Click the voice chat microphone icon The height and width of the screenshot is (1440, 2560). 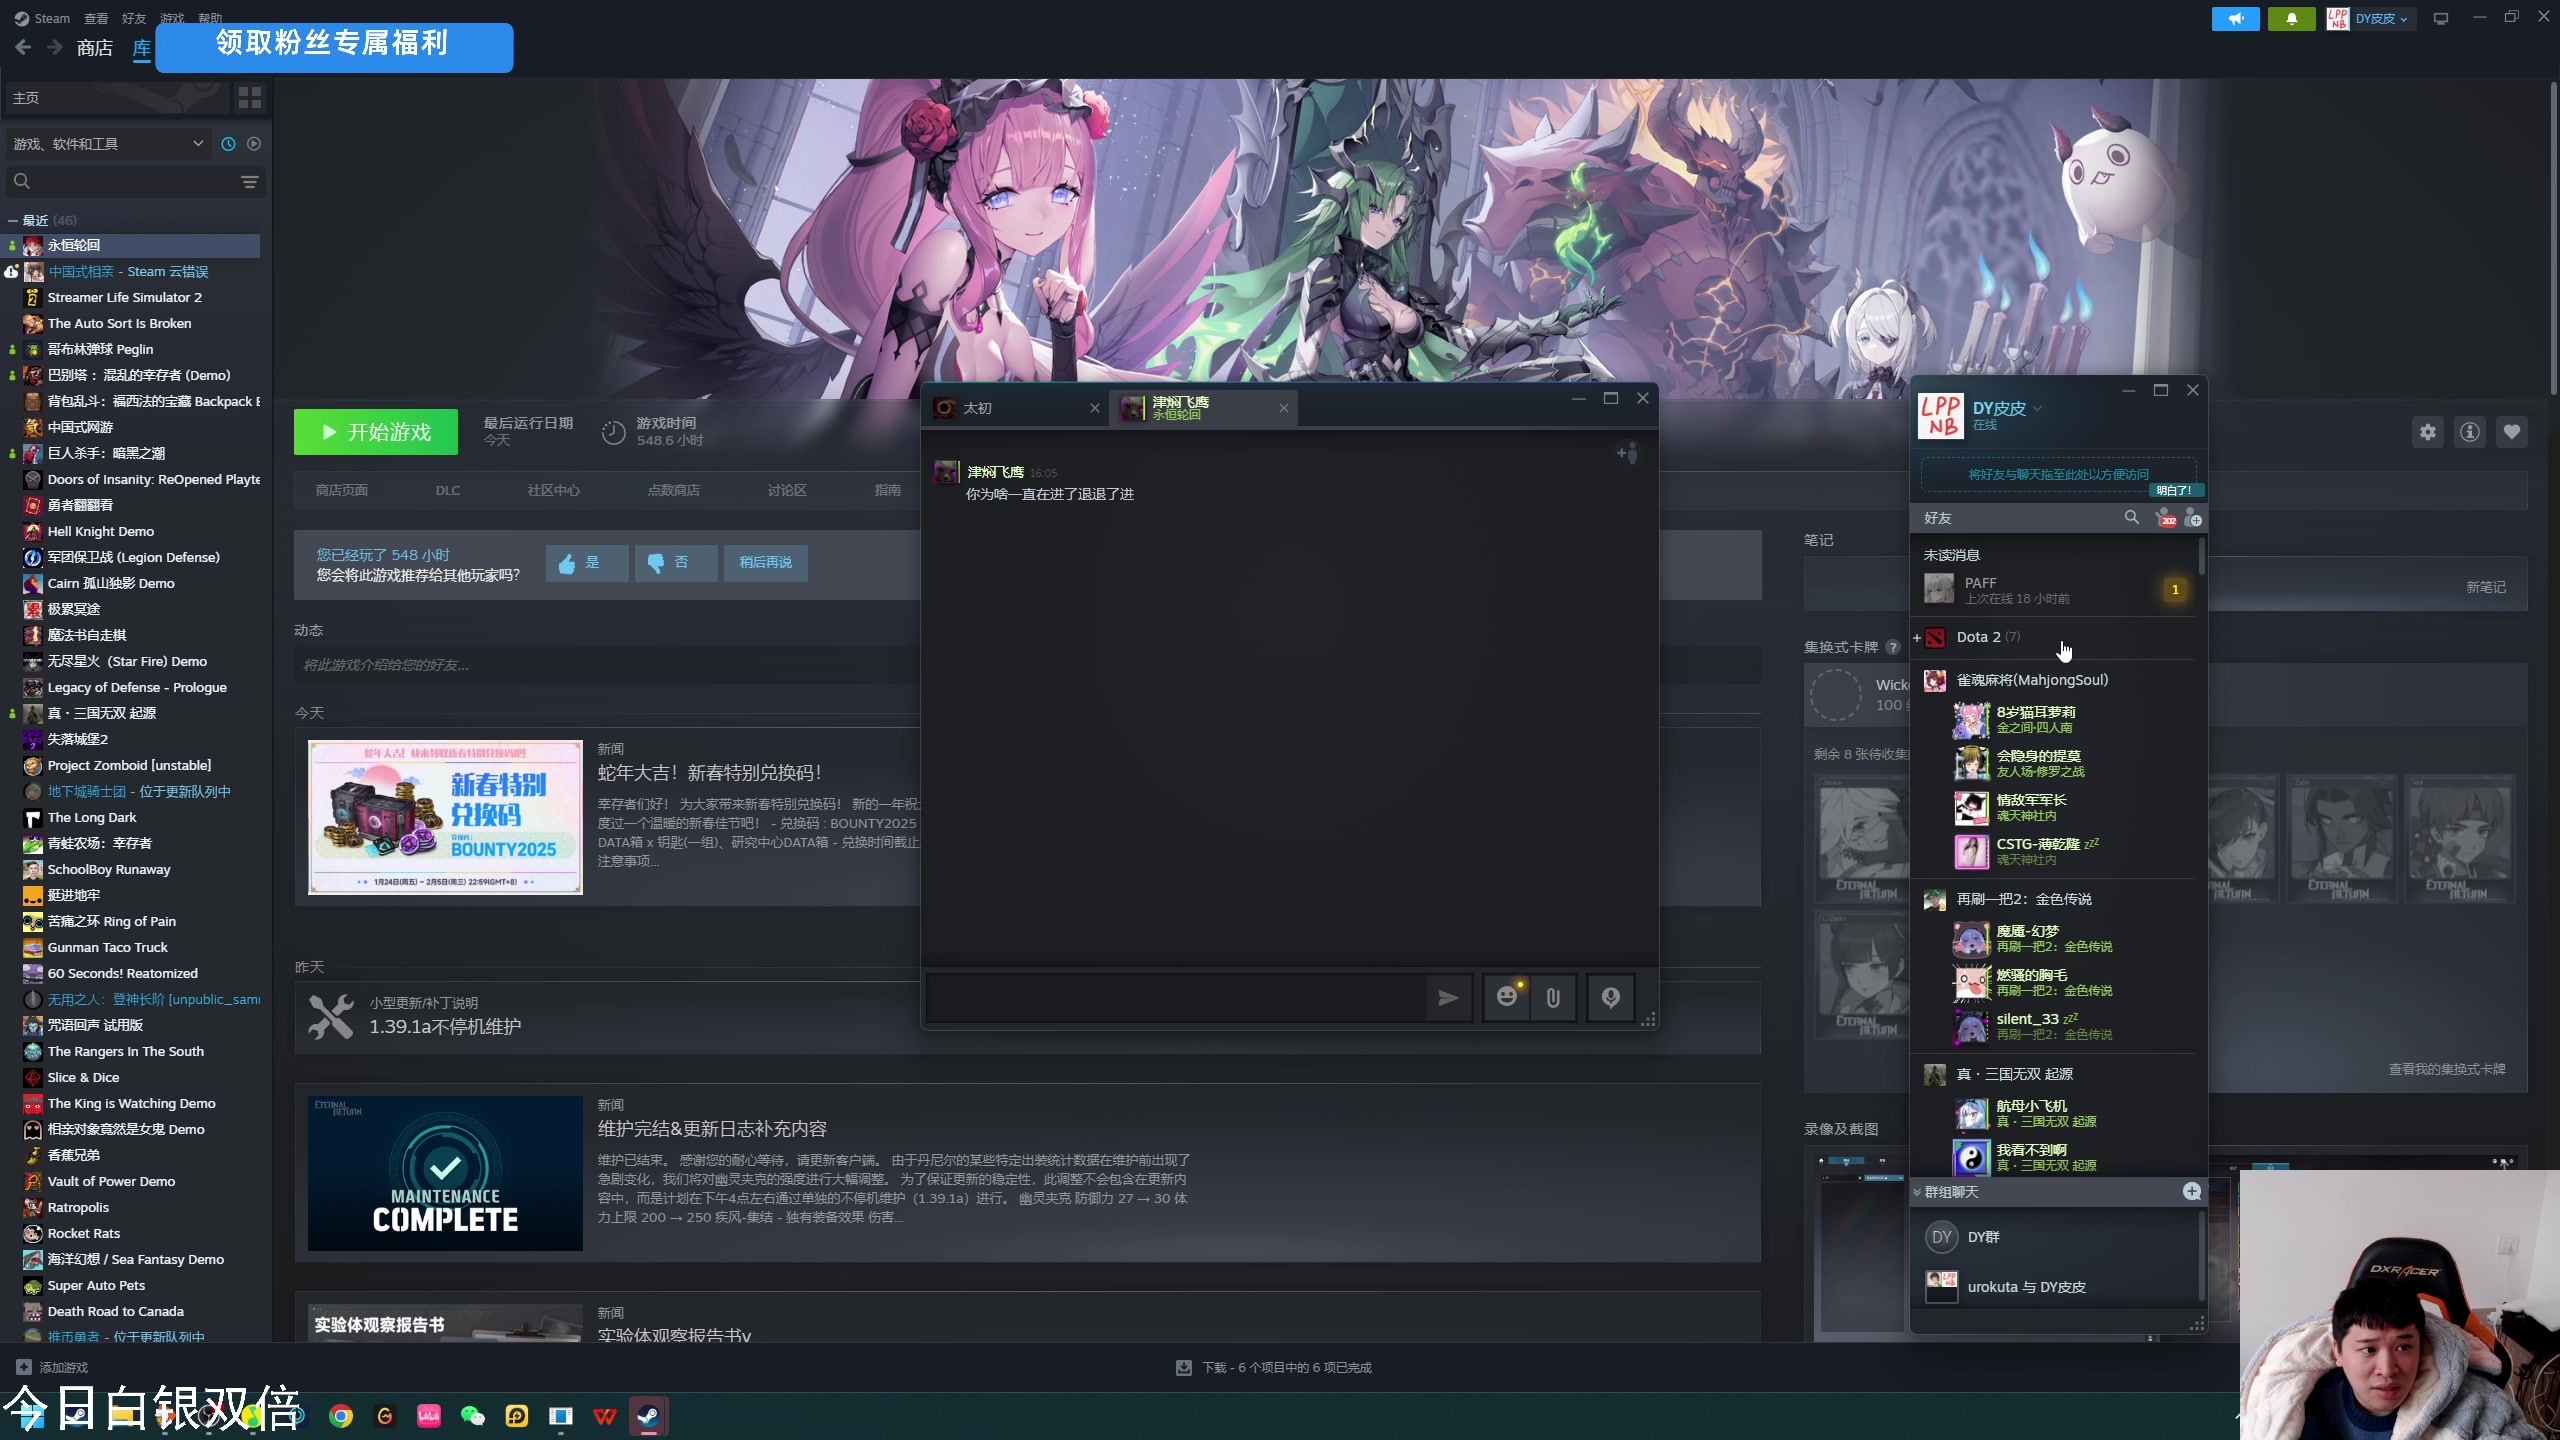1610,997
